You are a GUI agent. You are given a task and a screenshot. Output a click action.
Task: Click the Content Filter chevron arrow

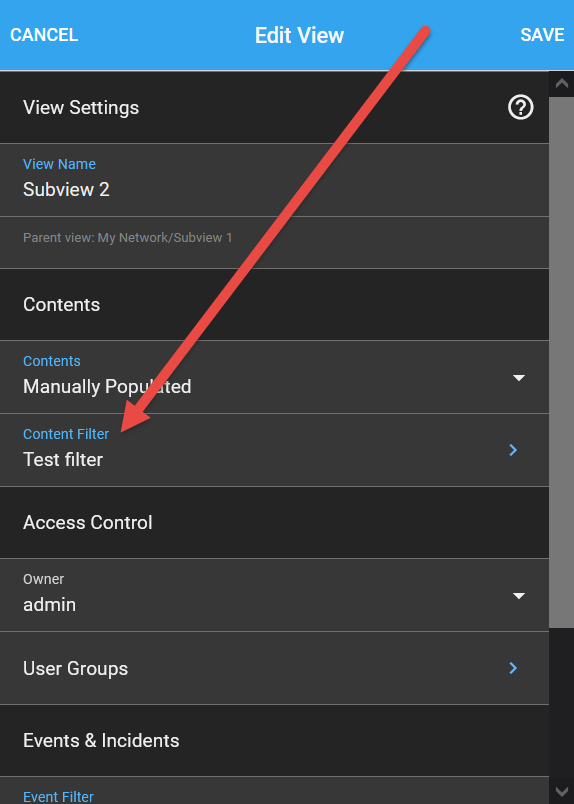(x=513, y=450)
